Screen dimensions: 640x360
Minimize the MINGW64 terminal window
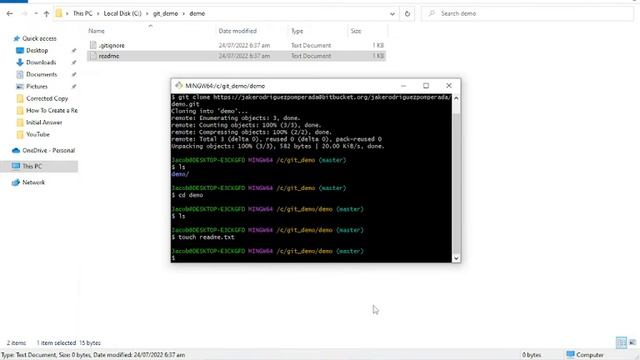pyautogui.click(x=403, y=86)
